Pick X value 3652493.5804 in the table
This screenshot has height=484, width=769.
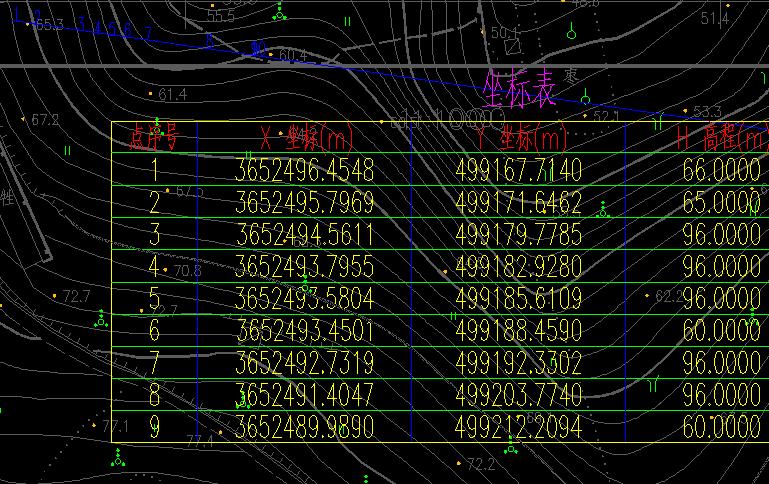[305, 299]
